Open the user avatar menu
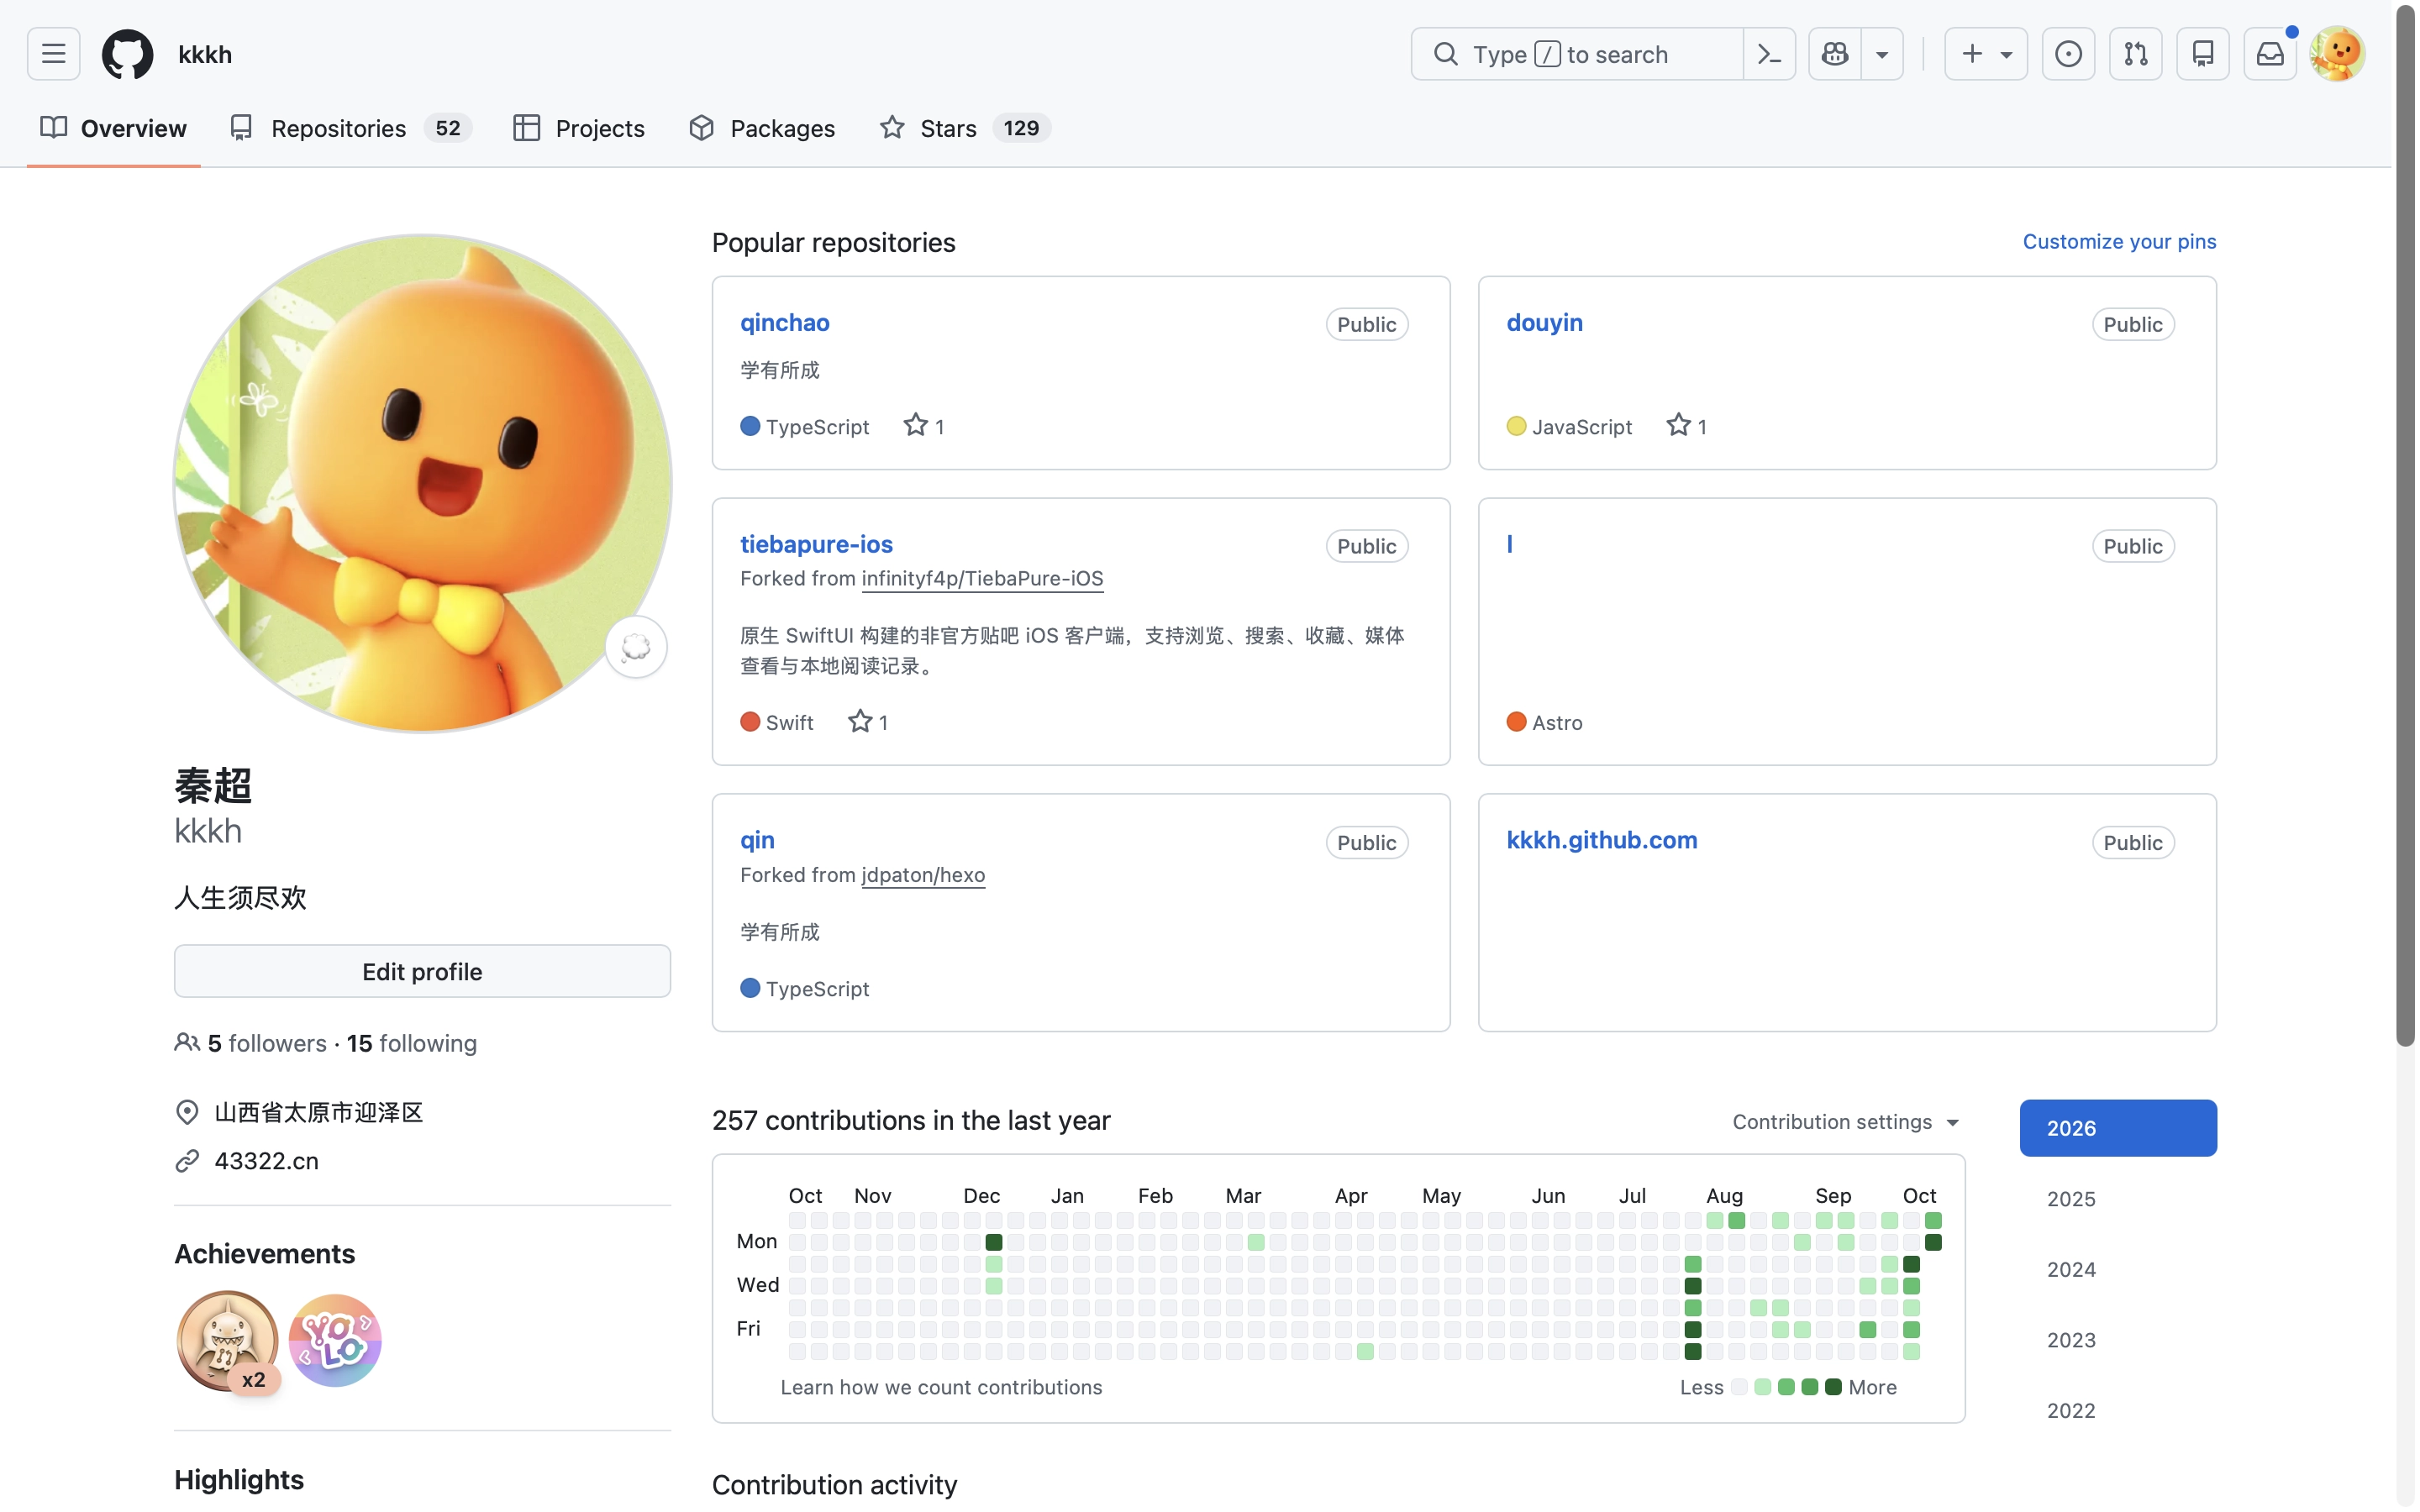The image size is (2420, 1512). pyautogui.click(x=2337, y=54)
